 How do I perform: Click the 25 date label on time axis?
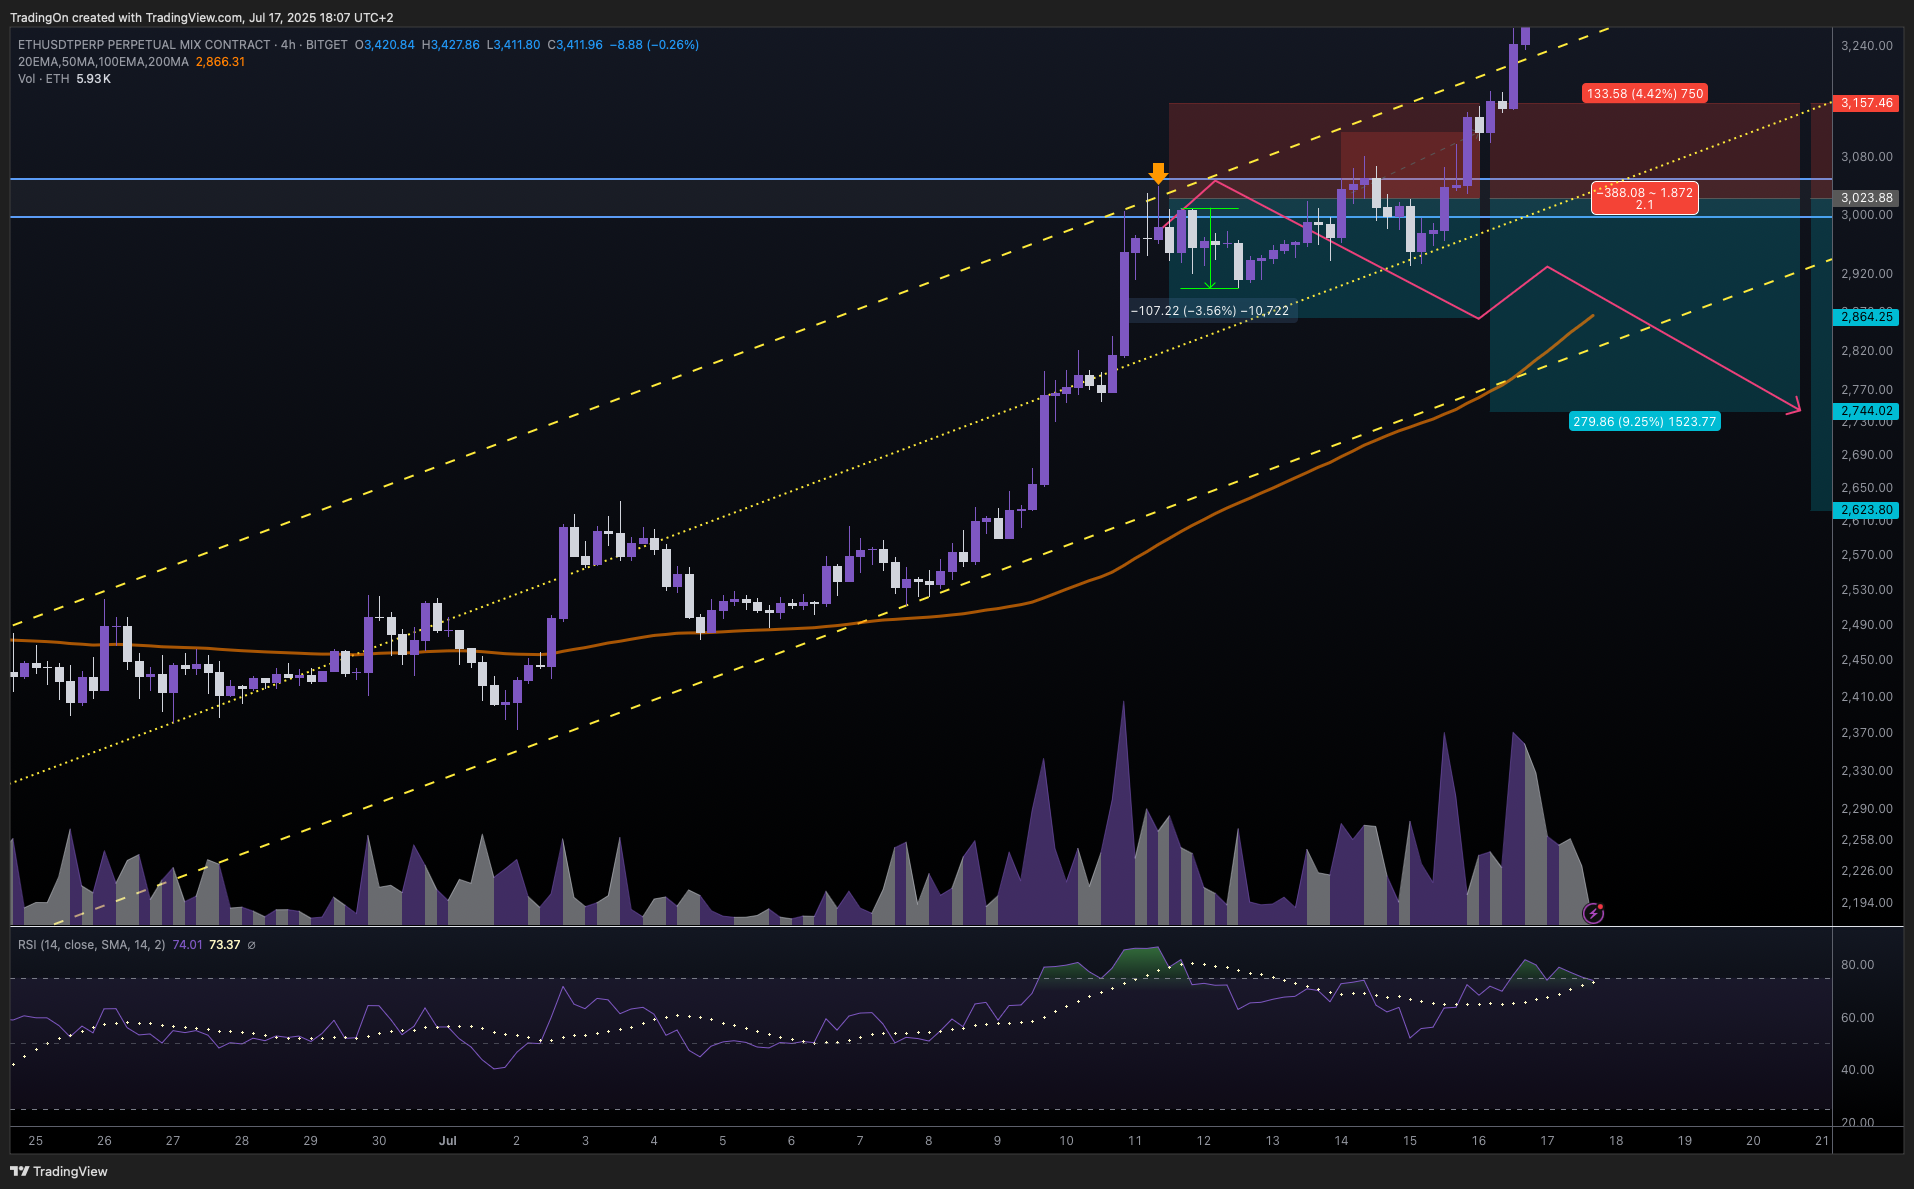pos(36,1141)
